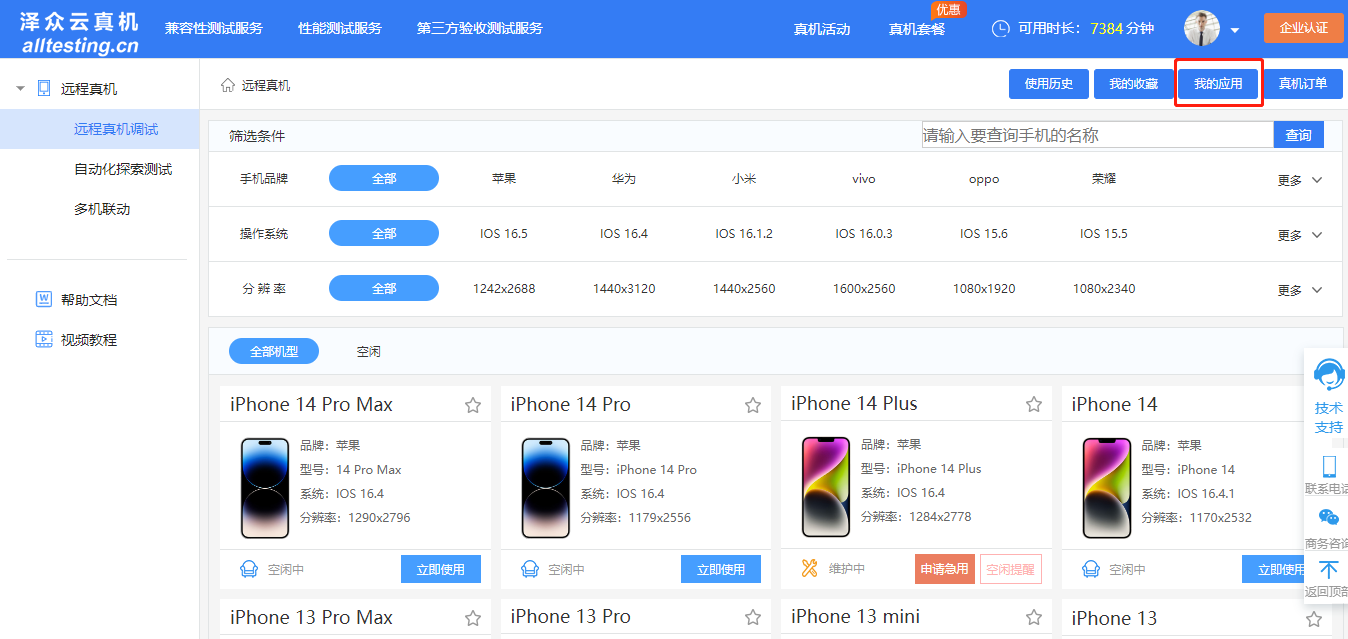
Task: Expand 更多 for 手机品牌 filter
Action: click(x=1300, y=180)
